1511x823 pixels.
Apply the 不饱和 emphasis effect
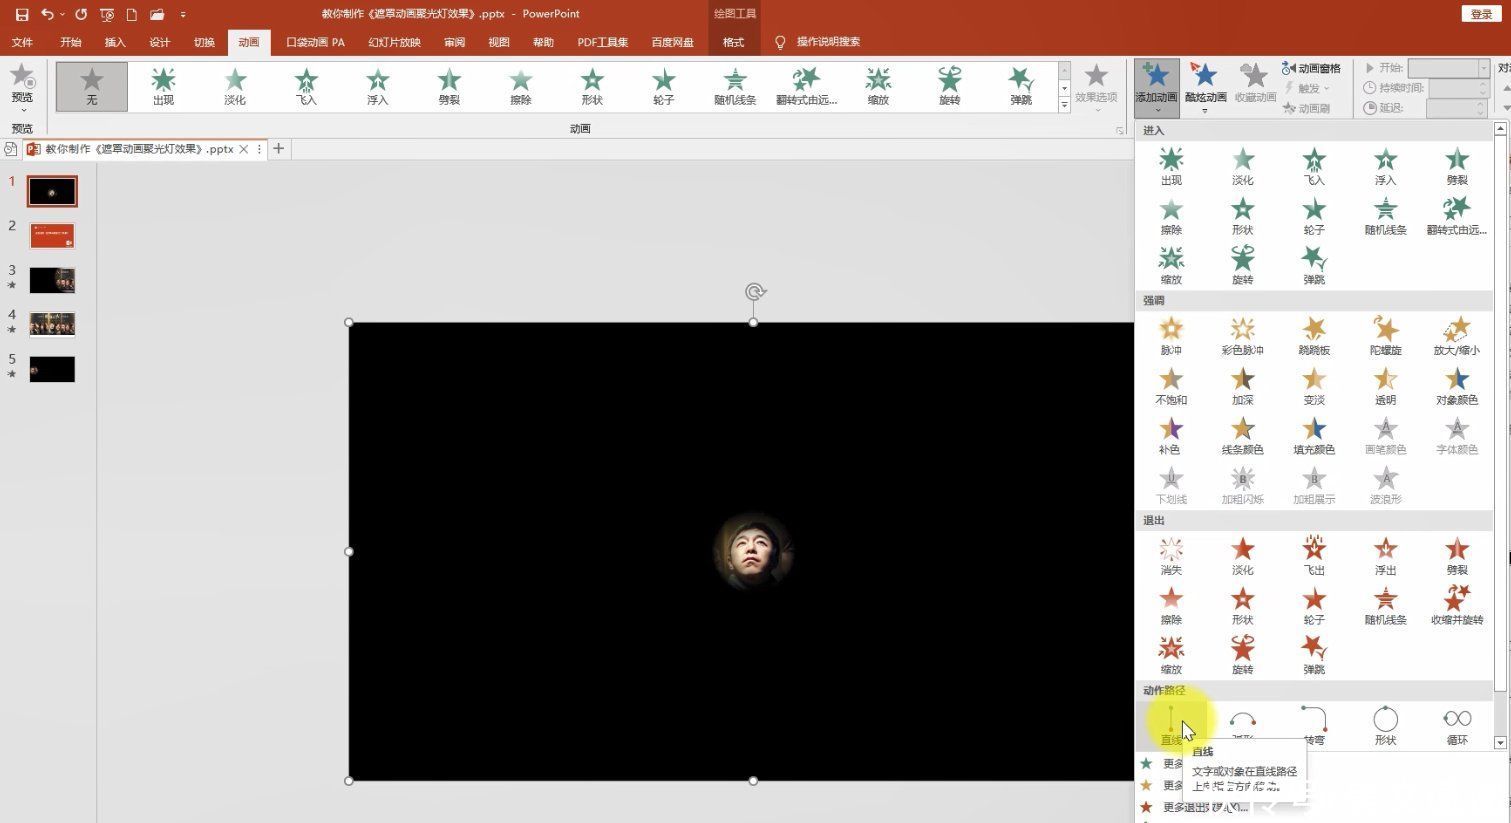point(1171,386)
